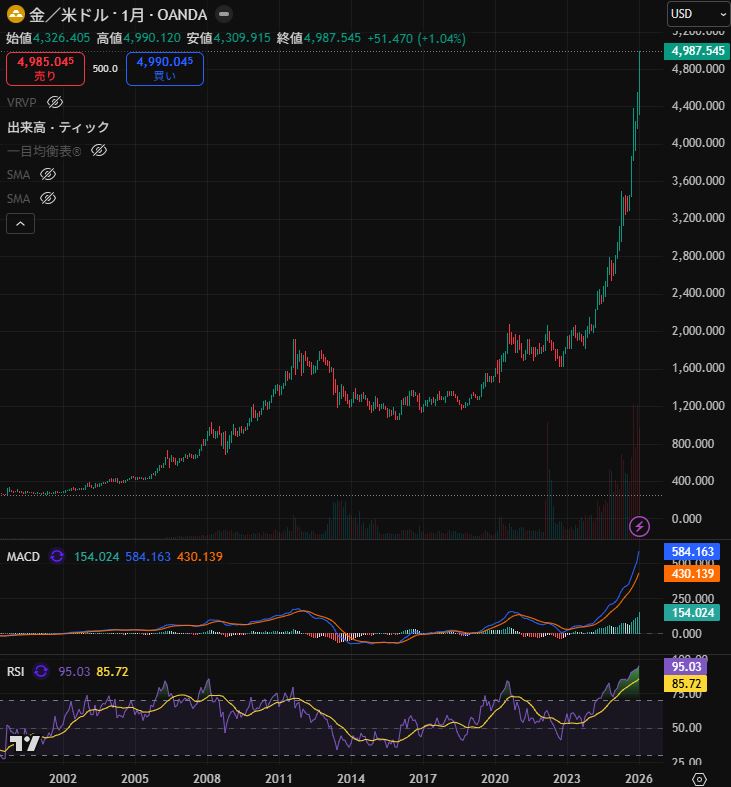Click the MACD indicator refresh icon
Viewport: 731px width, 787px height.
click(x=57, y=556)
